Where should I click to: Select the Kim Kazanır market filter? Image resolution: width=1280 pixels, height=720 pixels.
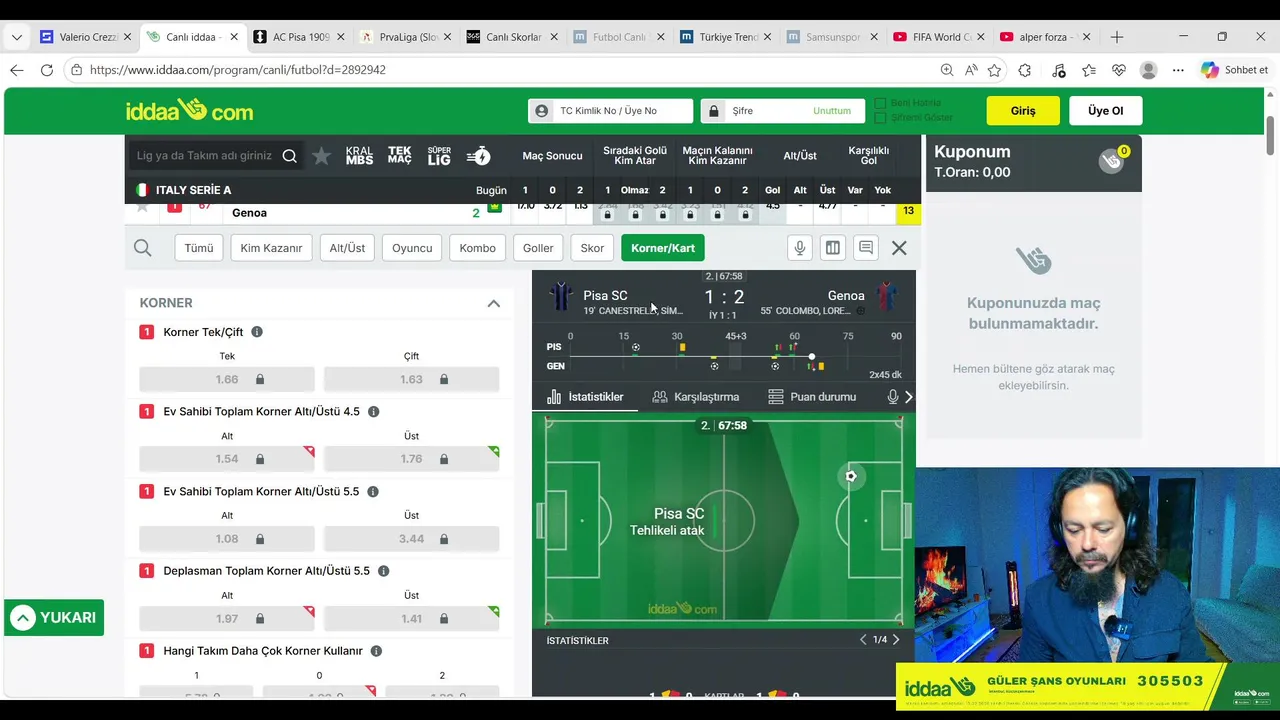[271, 248]
